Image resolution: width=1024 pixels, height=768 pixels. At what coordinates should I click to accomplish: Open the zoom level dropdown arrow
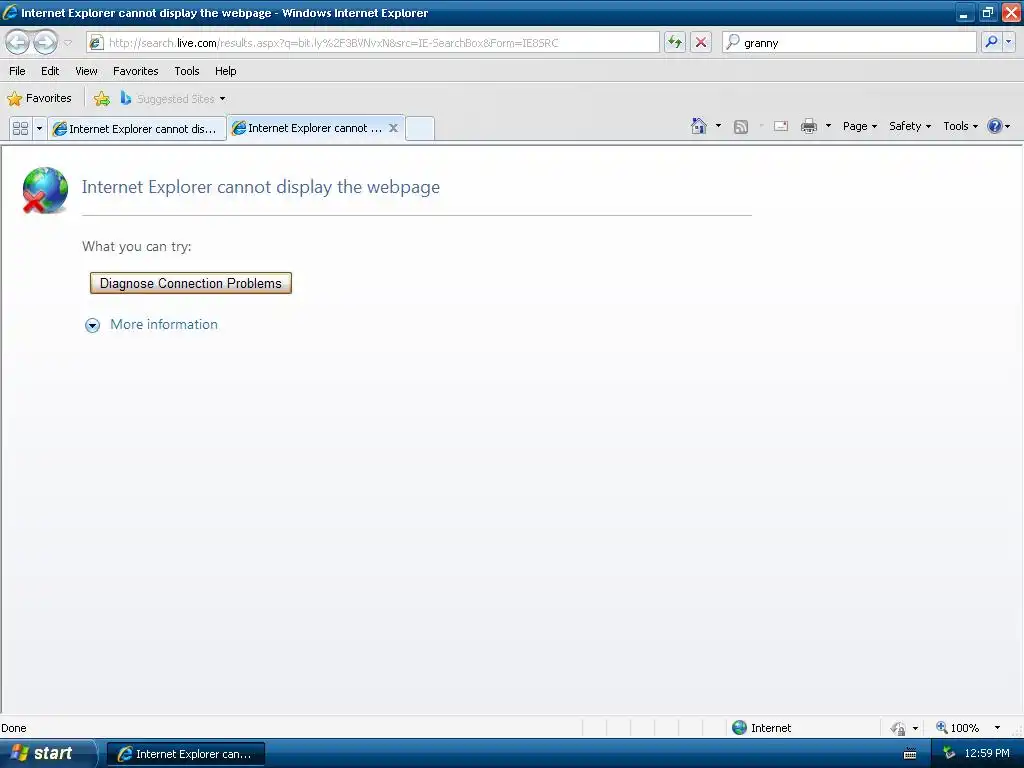(997, 728)
